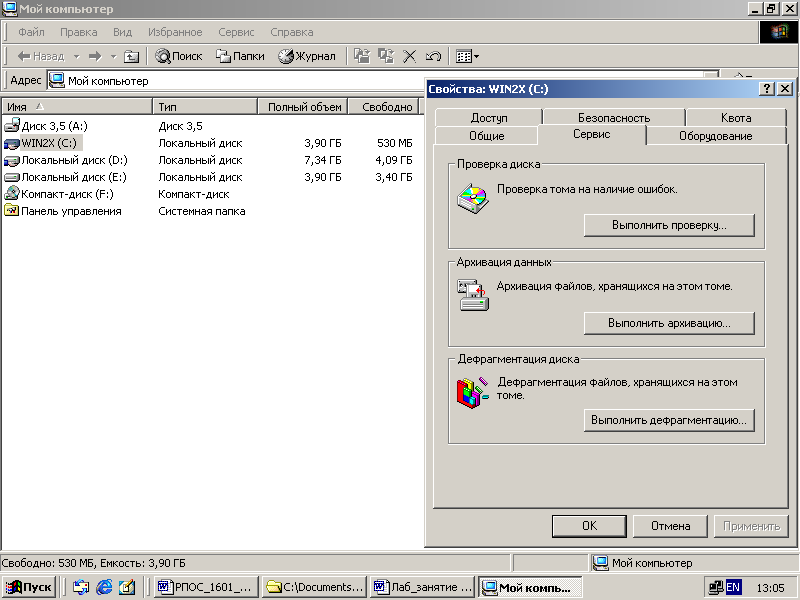Screen dimensions: 800x600
Task: Click Выполнить проверку button
Action: click(669, 225)
